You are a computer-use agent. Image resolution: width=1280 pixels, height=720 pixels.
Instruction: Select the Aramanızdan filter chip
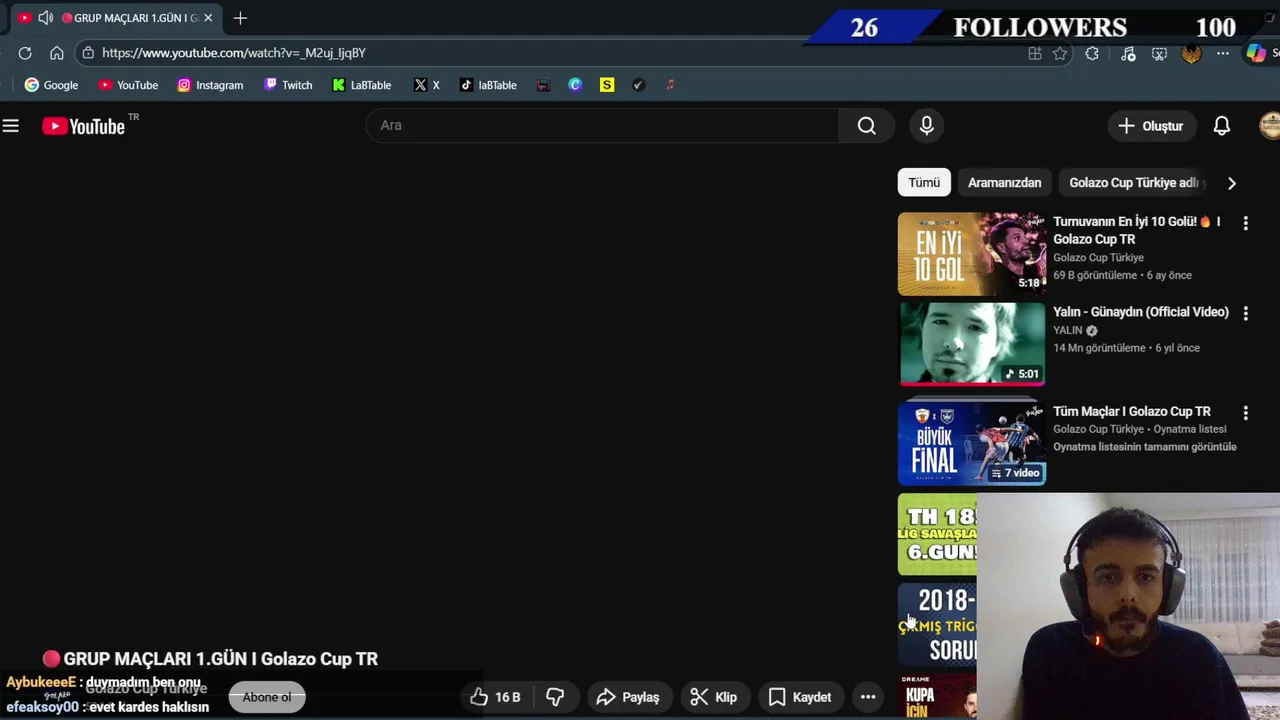tap(1004, 183)
